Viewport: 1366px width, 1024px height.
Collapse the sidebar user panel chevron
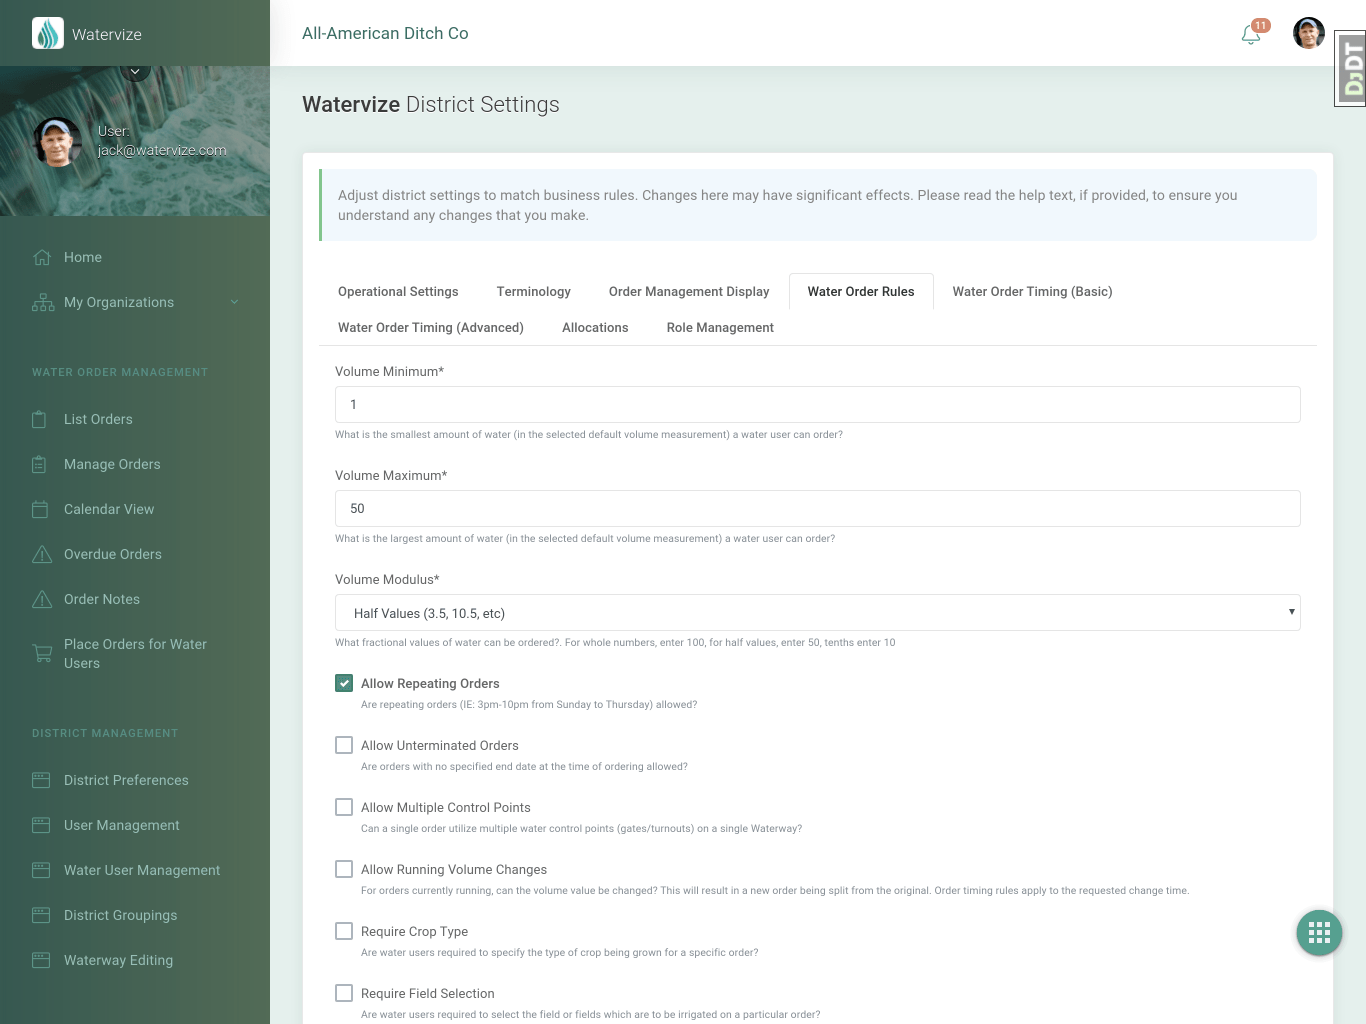pos(135,71)
